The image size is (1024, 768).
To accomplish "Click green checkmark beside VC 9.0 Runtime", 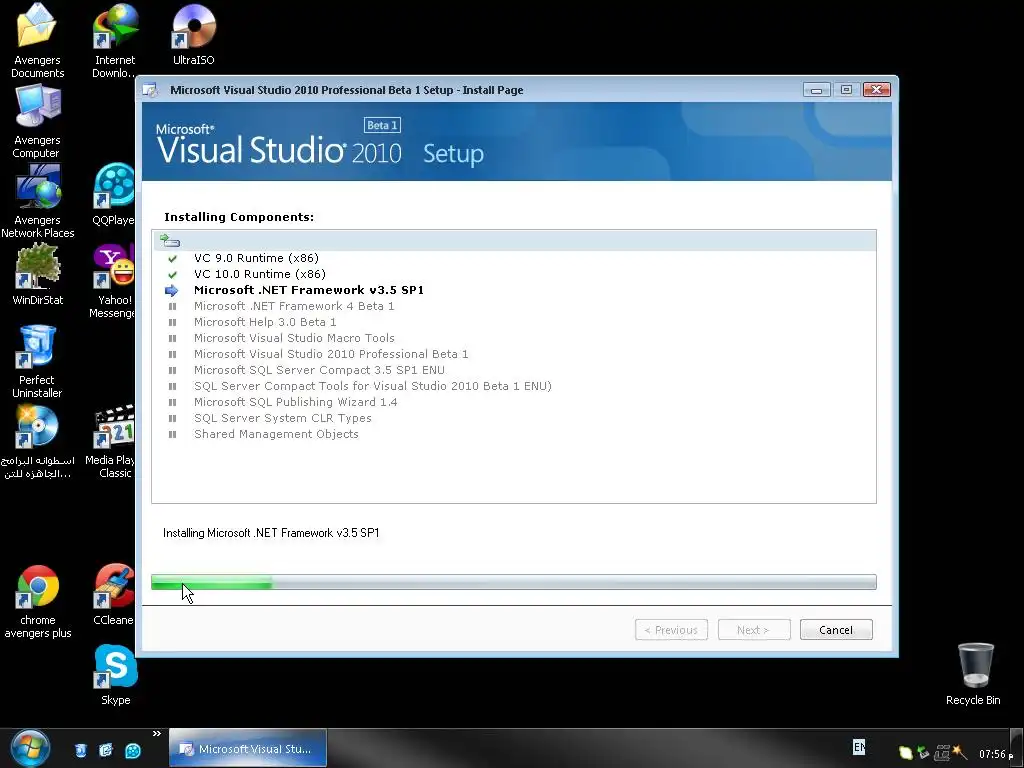I will point(172,259).
